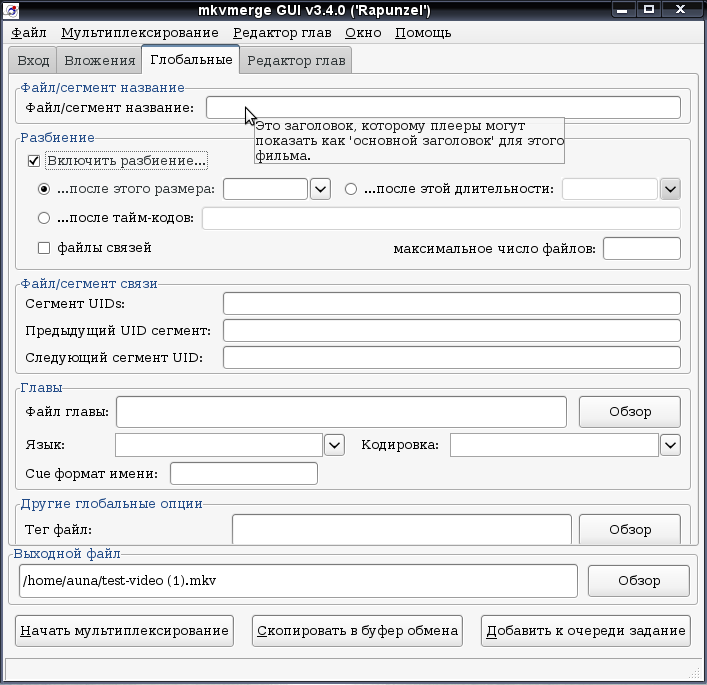Click Обзор button for Тег файл
The width and height of the screenshot is (707, 685).
click(x=630, y=529)
